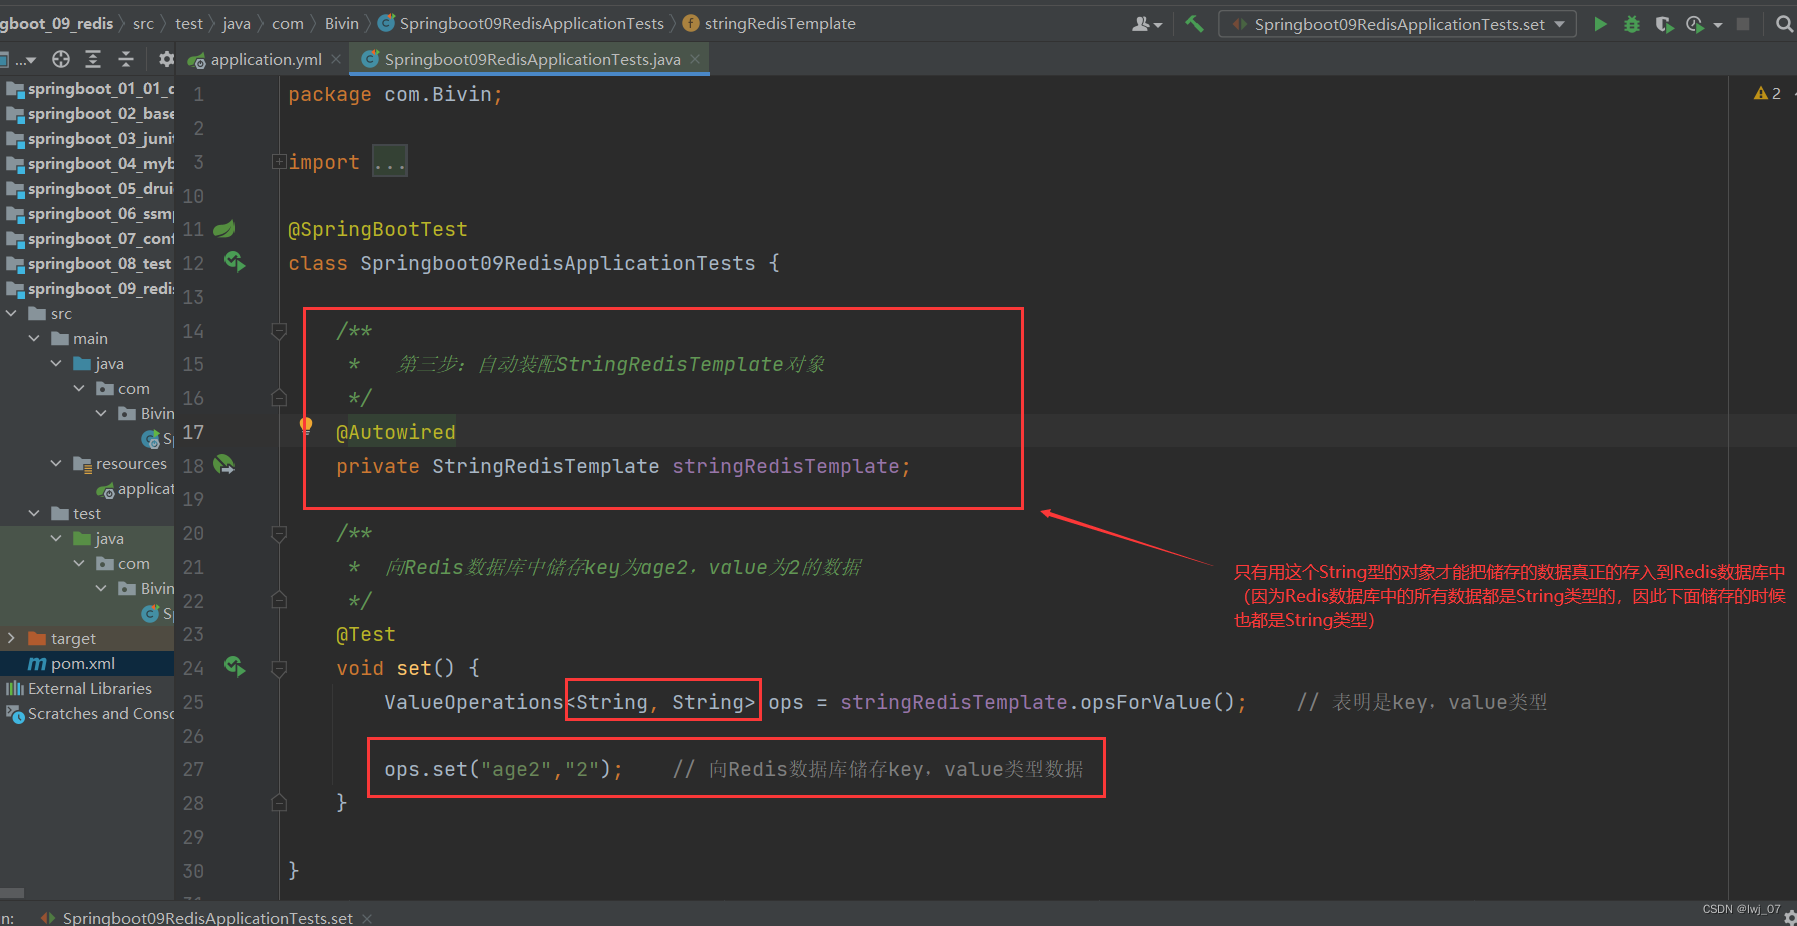Open Search Everywhere magnifier
Viewport: 1797px width, 926px height.
(1784, 24)
